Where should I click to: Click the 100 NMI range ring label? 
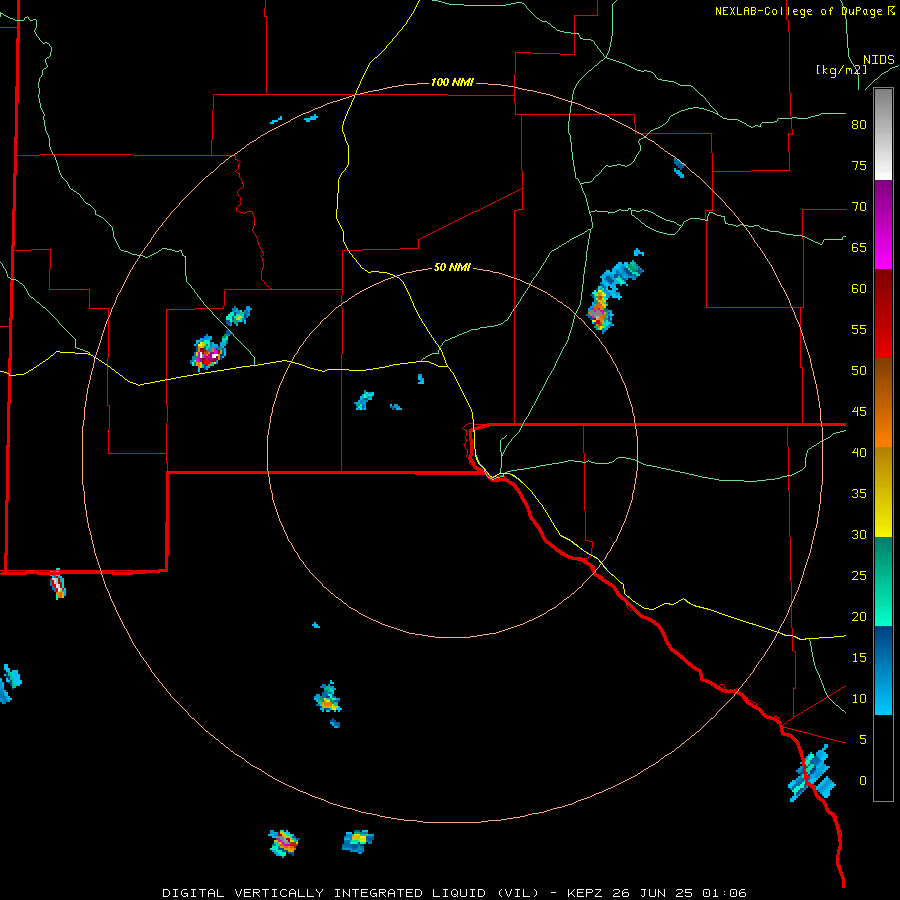[x=452, y=82]
